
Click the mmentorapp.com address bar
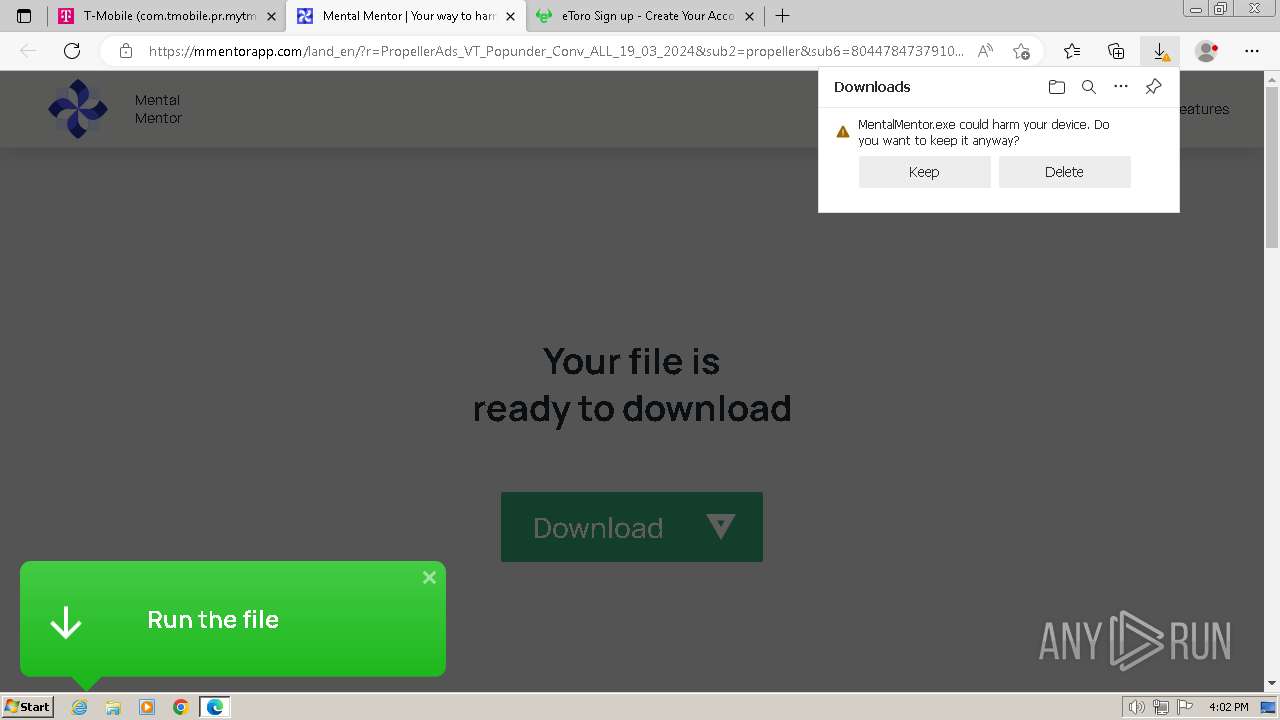pos(555,51)
